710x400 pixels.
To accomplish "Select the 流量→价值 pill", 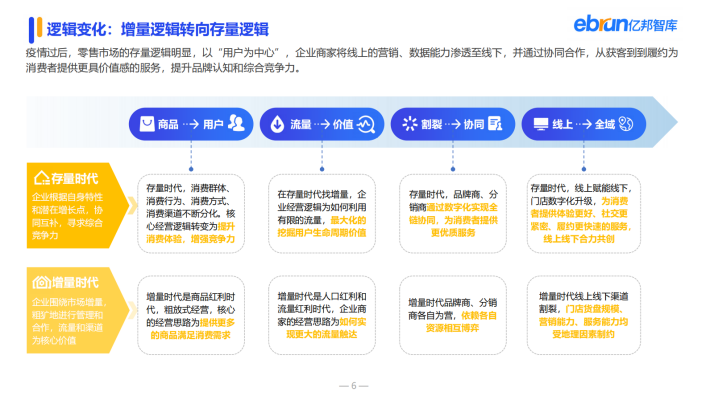I will [322, 124].
